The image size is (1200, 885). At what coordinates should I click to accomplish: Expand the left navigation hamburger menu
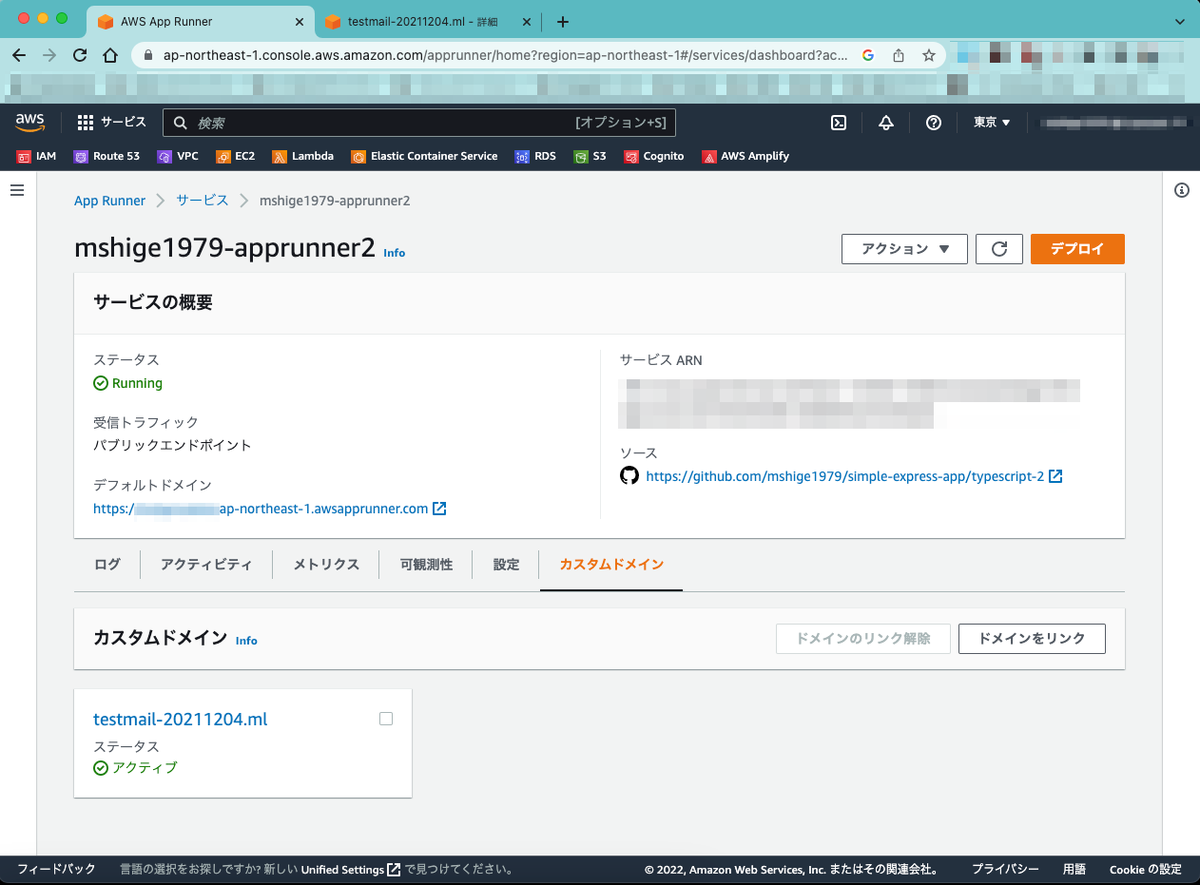(x=17, y=190)
